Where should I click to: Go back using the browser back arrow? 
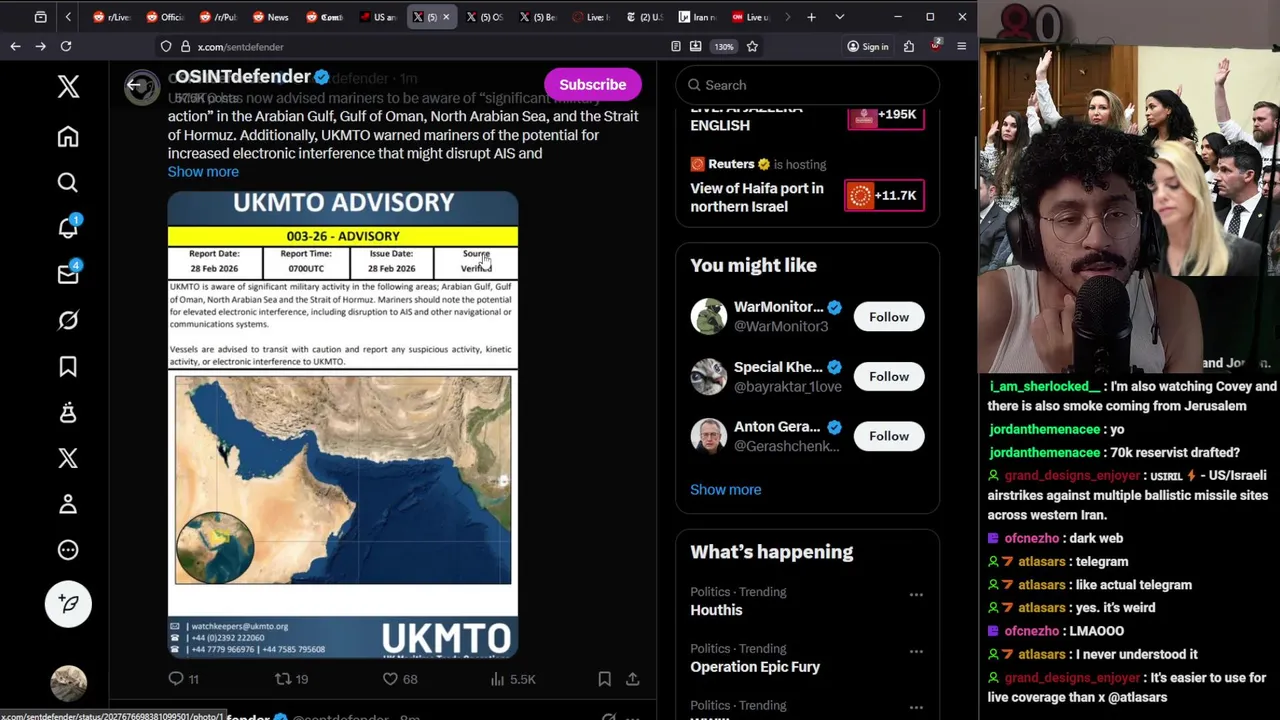pyautogui.click(x=15, y=46)
